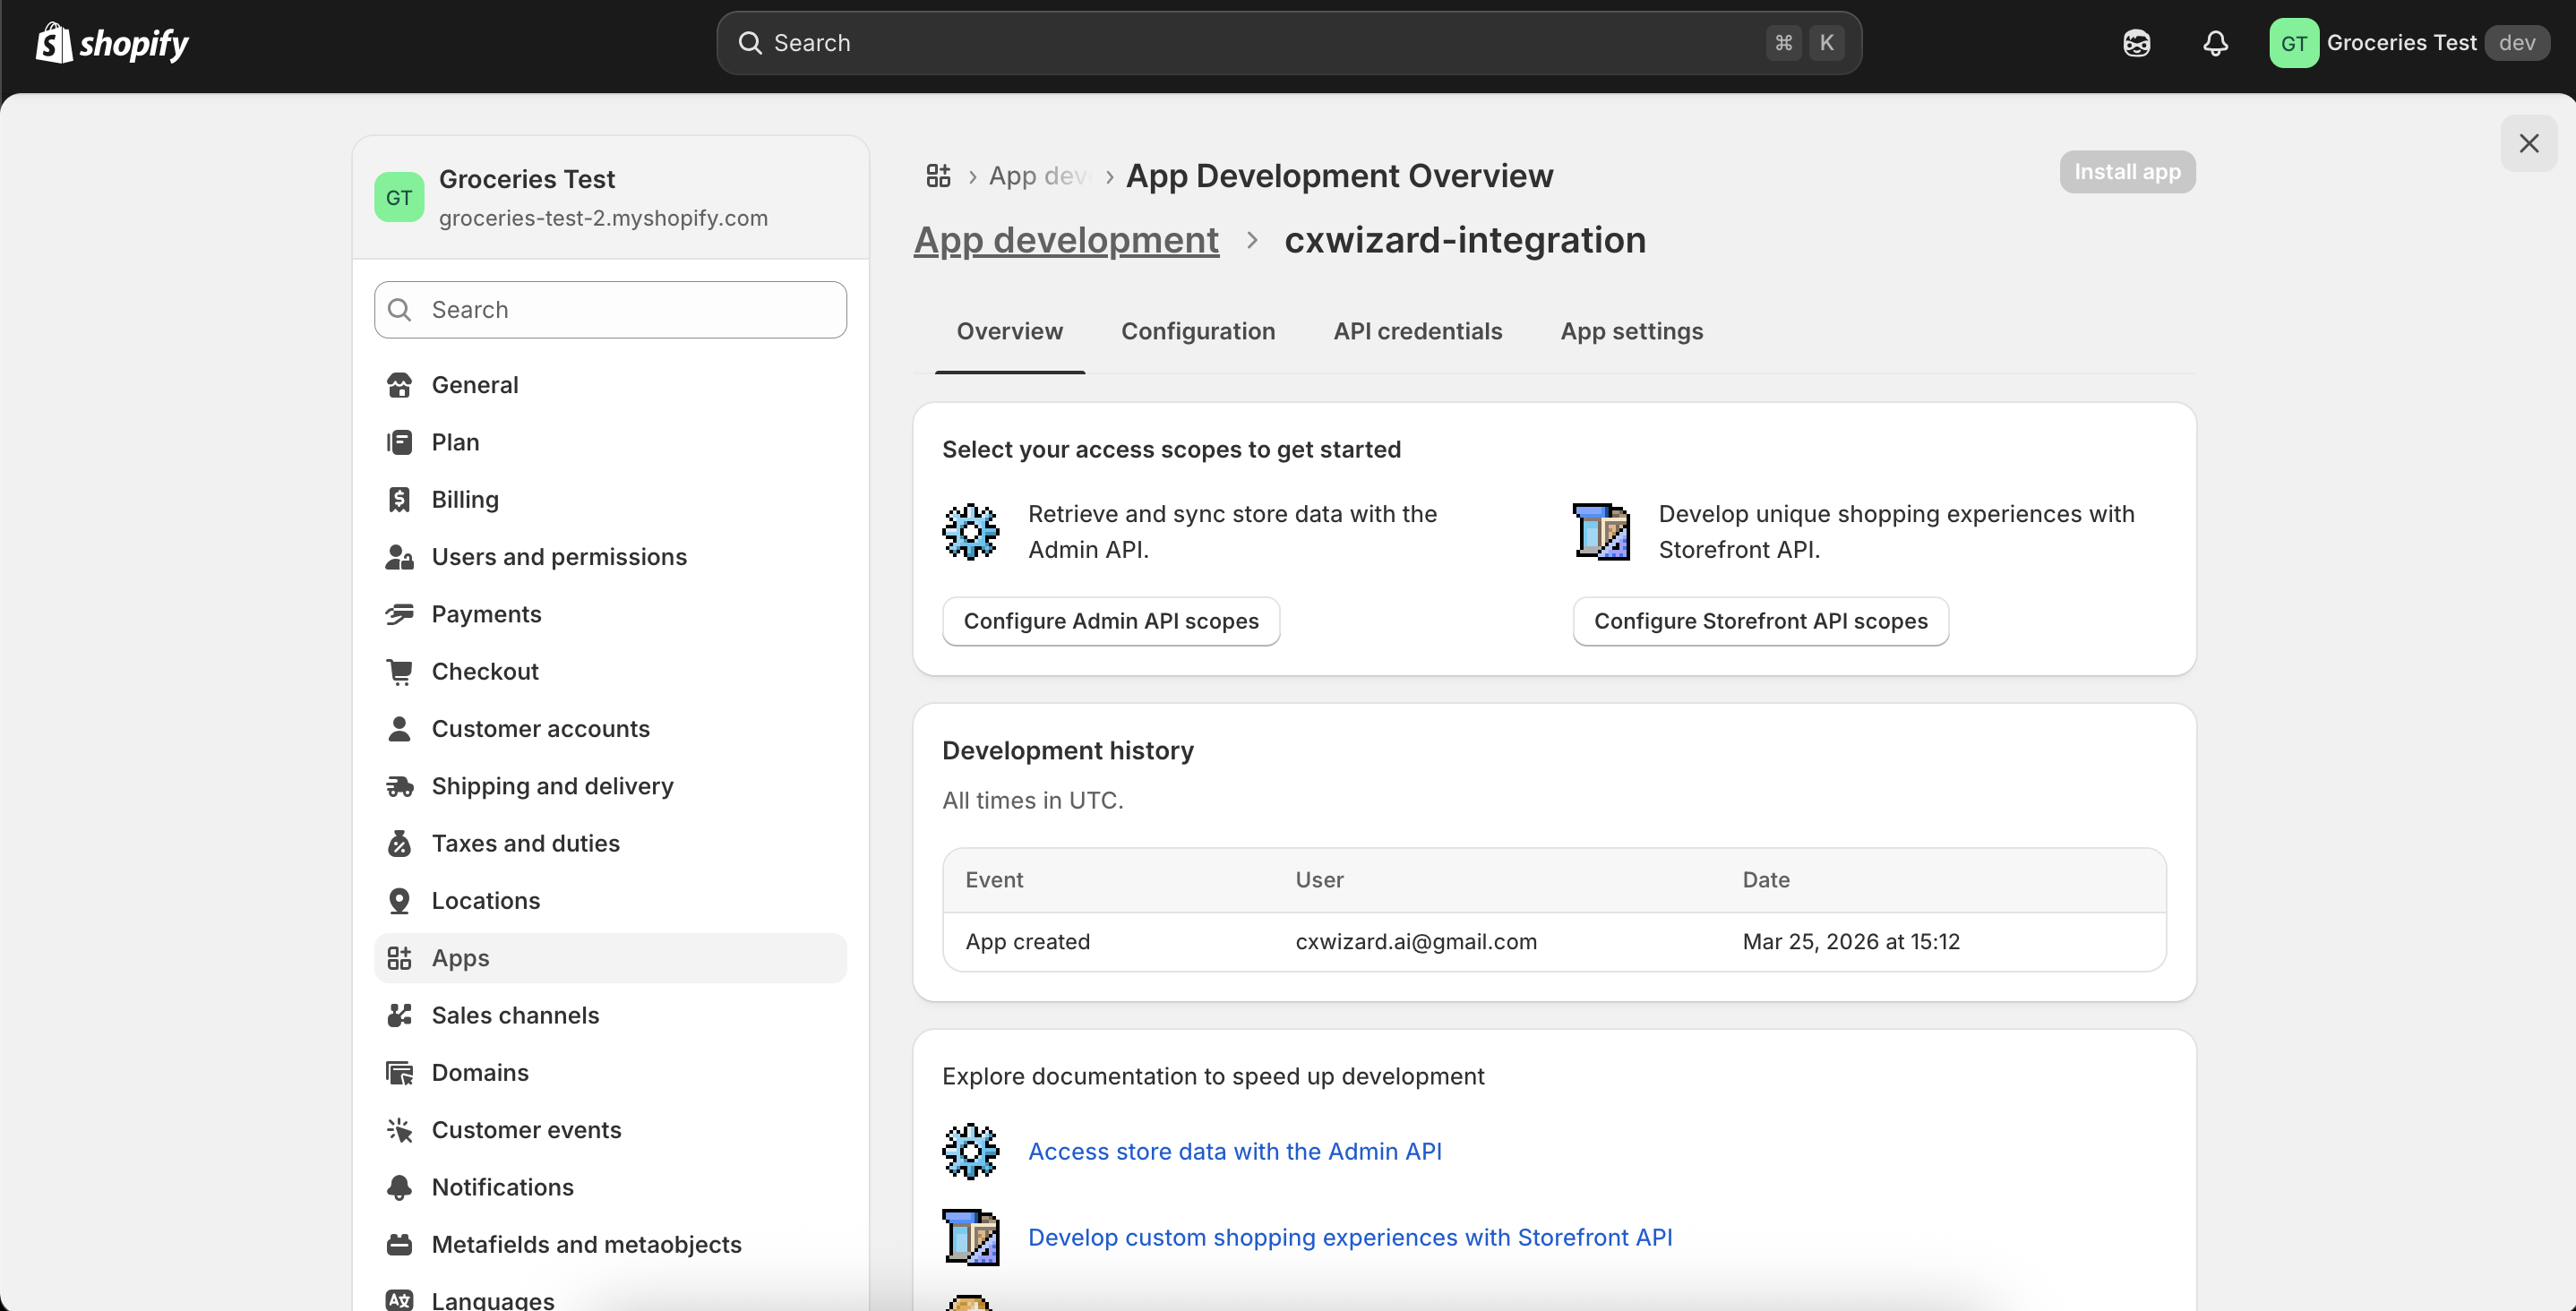Open the API credentials tab
This screenshot has height=1311, width=2576.
click(x=1417, y=331)
